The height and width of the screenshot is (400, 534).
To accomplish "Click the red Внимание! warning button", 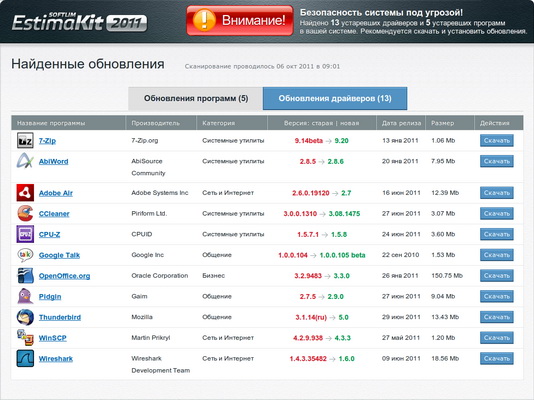I will tap(239, 20).
